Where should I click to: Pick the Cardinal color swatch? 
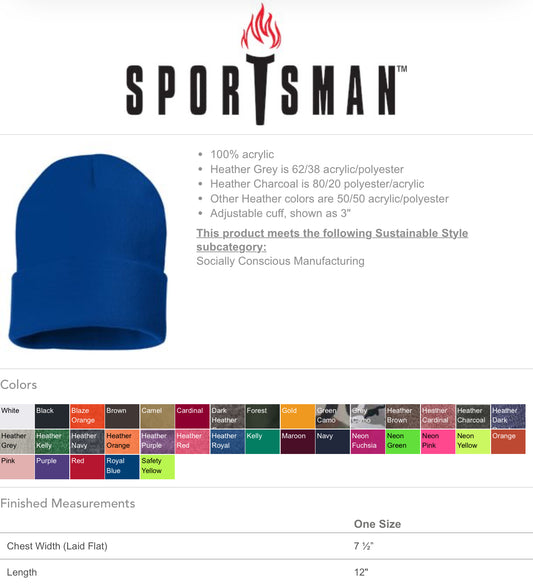[192, 416]
